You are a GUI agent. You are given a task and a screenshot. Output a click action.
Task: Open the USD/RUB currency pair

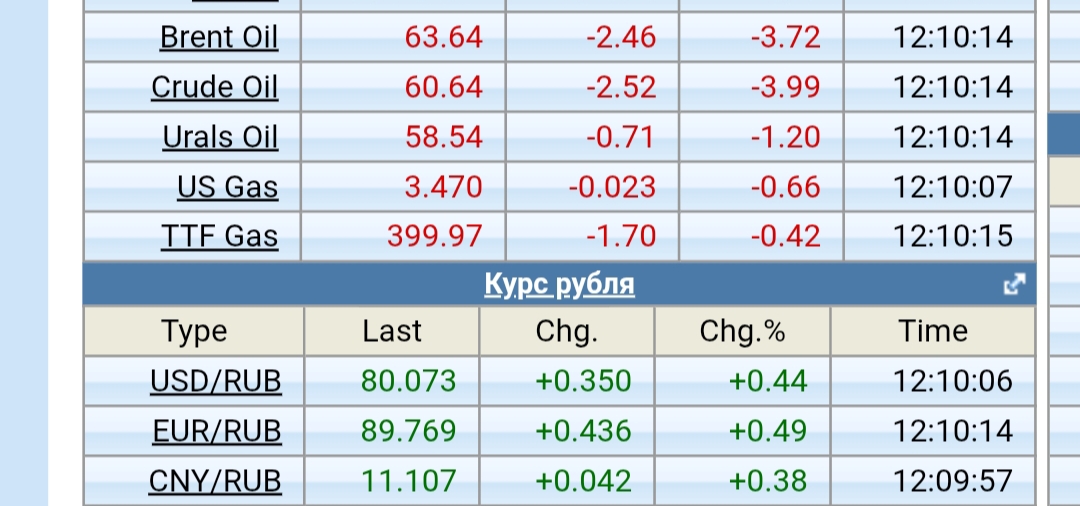click(x=216, y=381)
